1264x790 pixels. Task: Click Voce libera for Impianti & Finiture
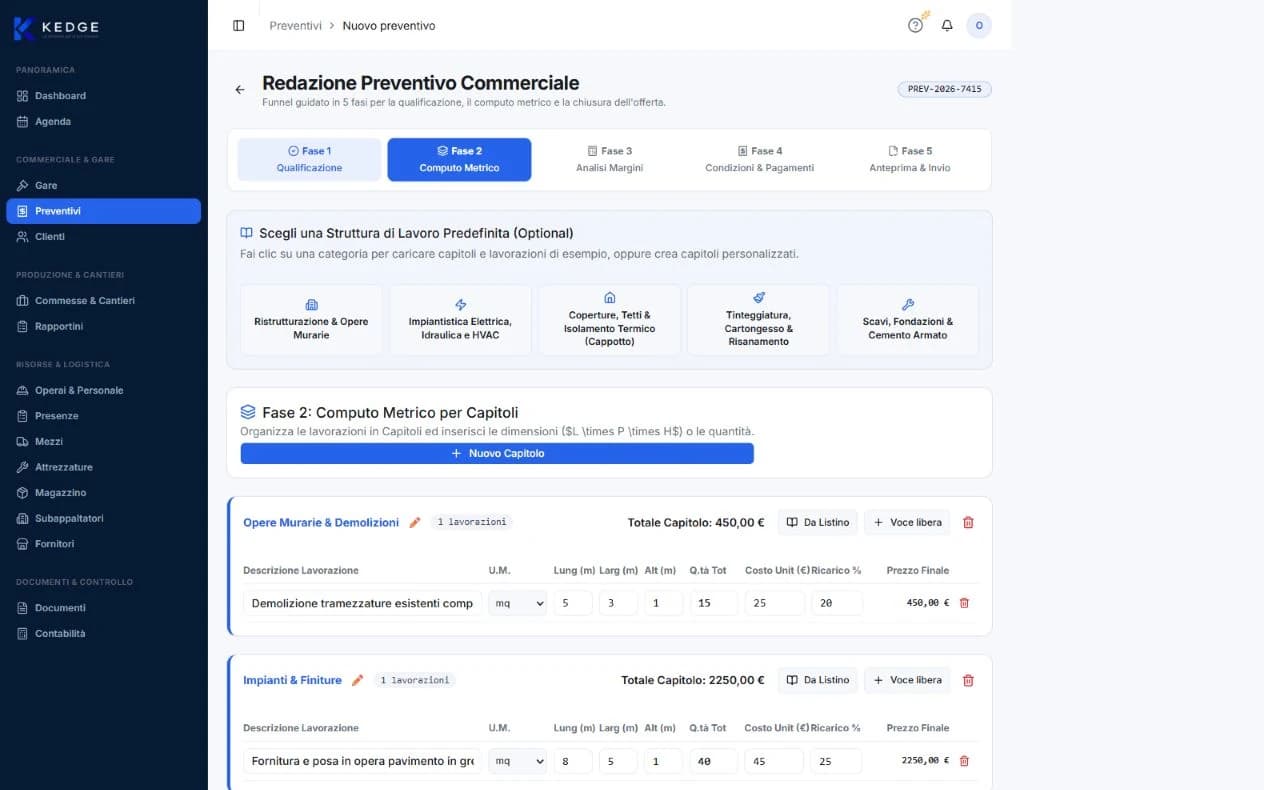pyautogui.click(x=907, y=680)
